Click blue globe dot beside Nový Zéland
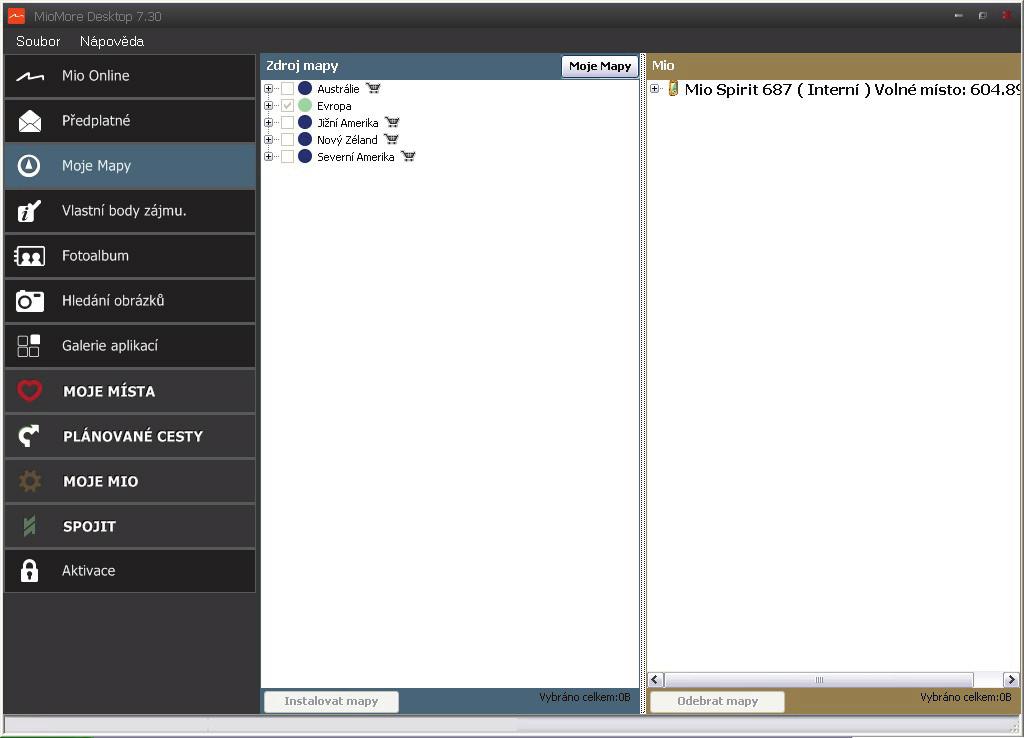 click(x=305, y=139)
